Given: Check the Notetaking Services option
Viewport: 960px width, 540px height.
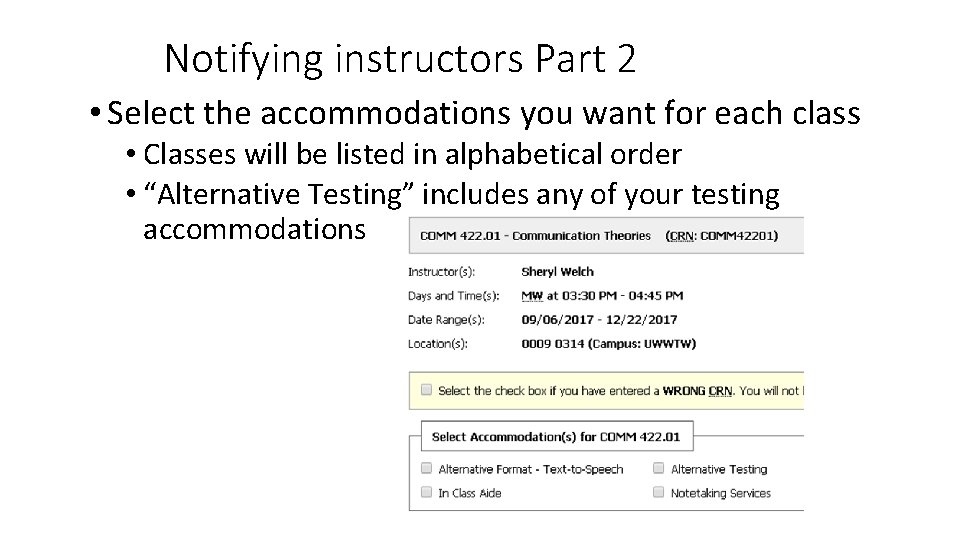Looking at the screenshot, I should 658,492.
